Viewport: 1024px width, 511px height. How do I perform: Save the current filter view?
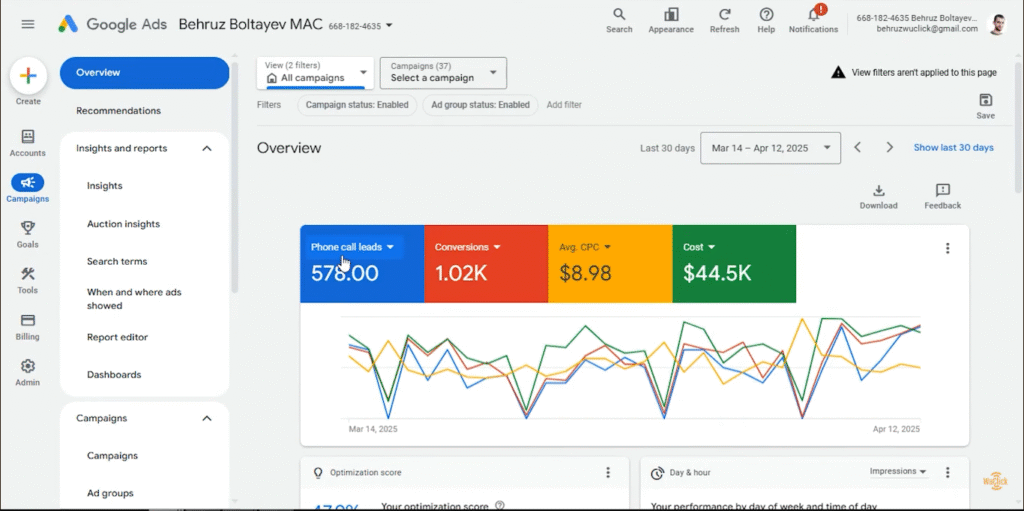(985, 106)
